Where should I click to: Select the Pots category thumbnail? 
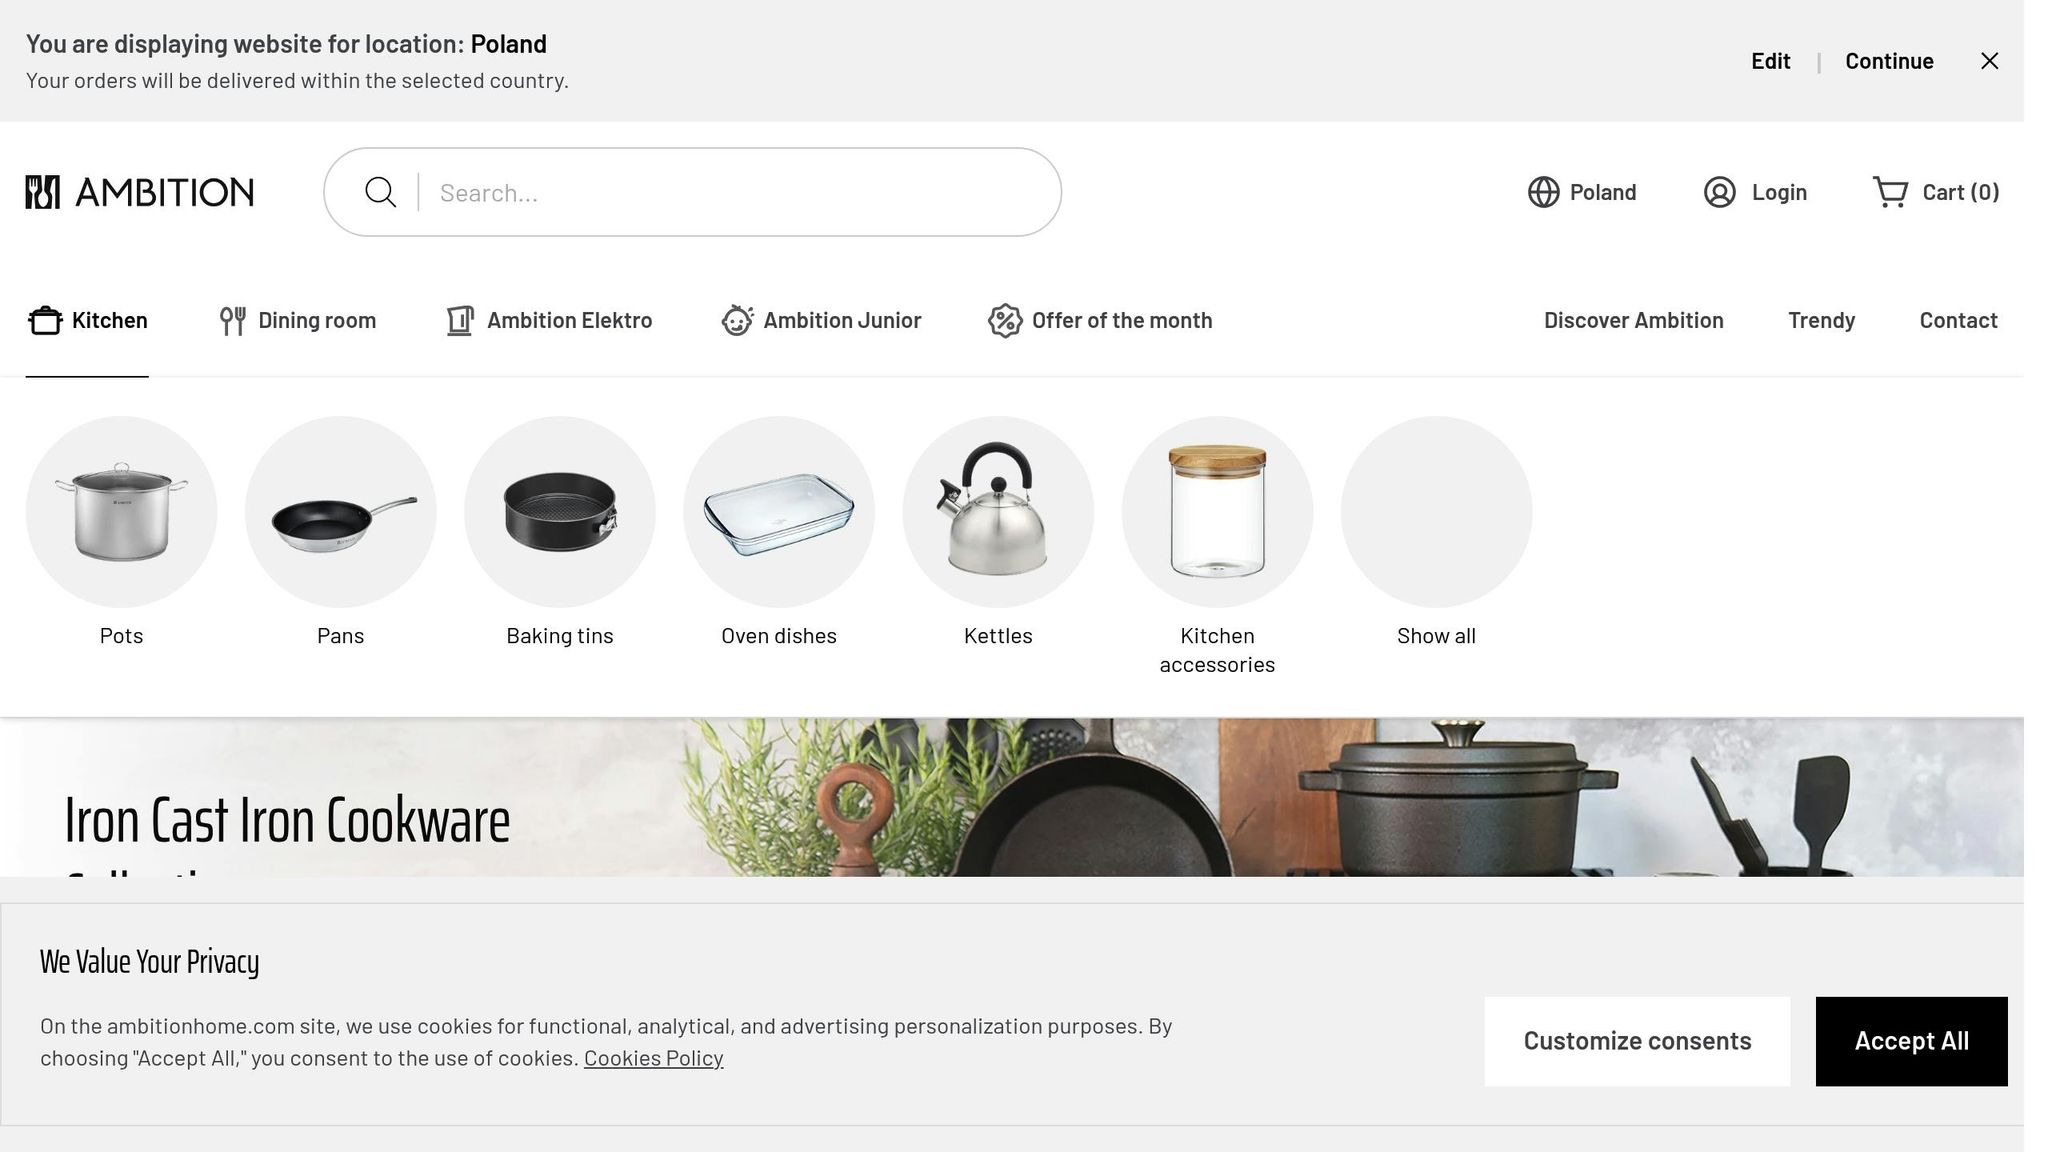click(121, 512)
